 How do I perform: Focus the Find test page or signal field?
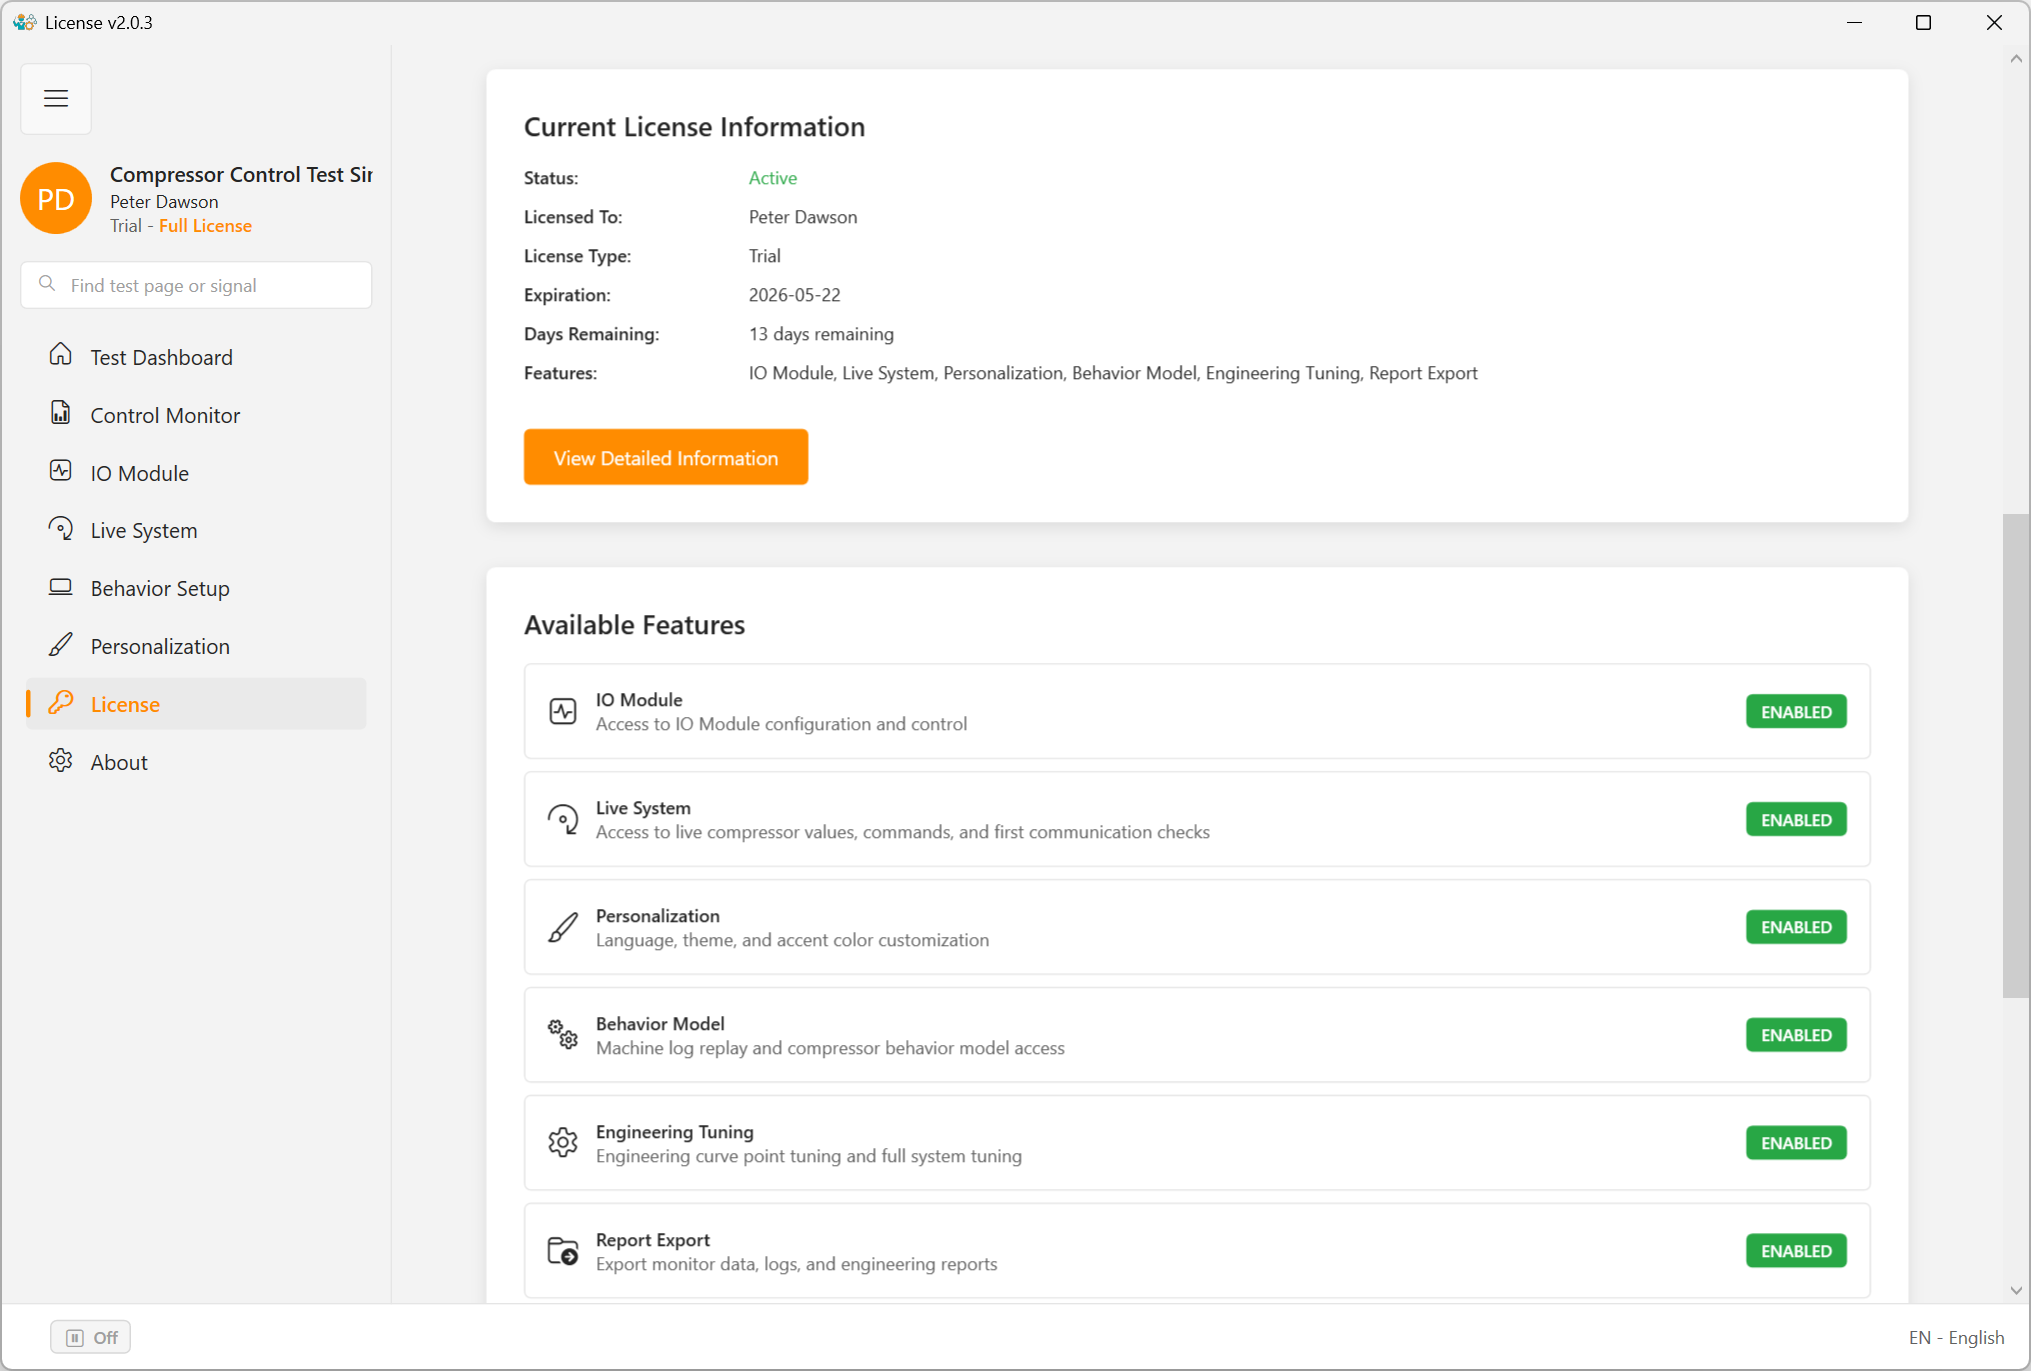pyautogui.click(x=196, y=285)
